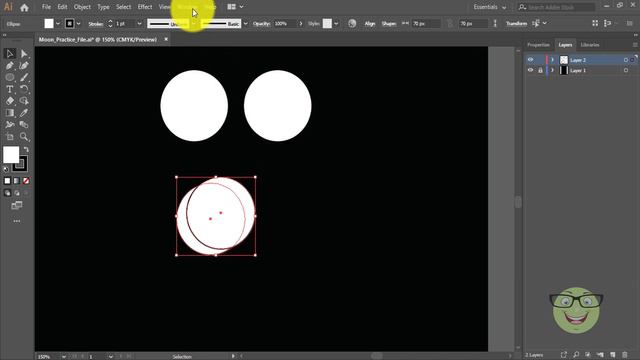Image resolution: width=640 pixels, height=360 pixels.
Task: Open Essentials workspace switcher
Action: 489,7
